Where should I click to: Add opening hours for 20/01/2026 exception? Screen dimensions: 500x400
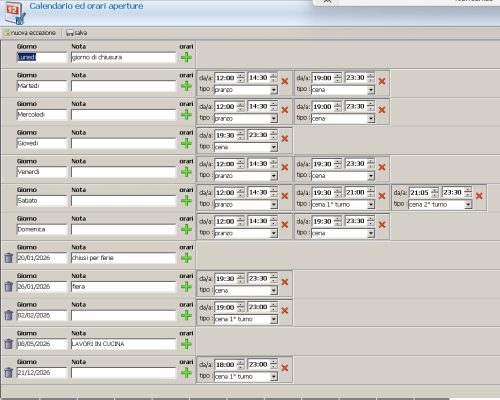coord(186,258)
